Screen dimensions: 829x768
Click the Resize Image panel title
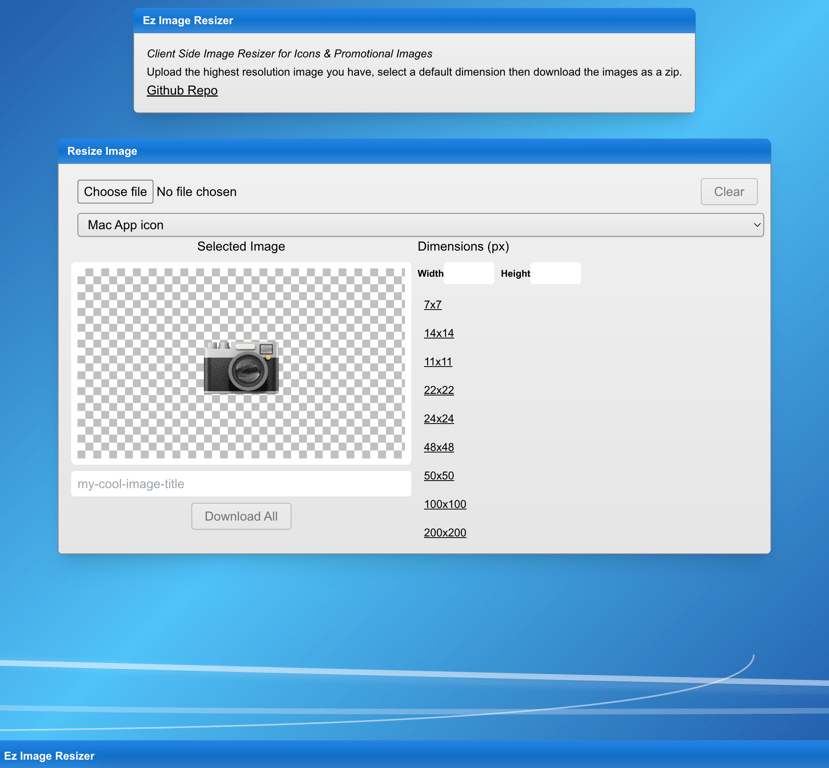point(102,151)
